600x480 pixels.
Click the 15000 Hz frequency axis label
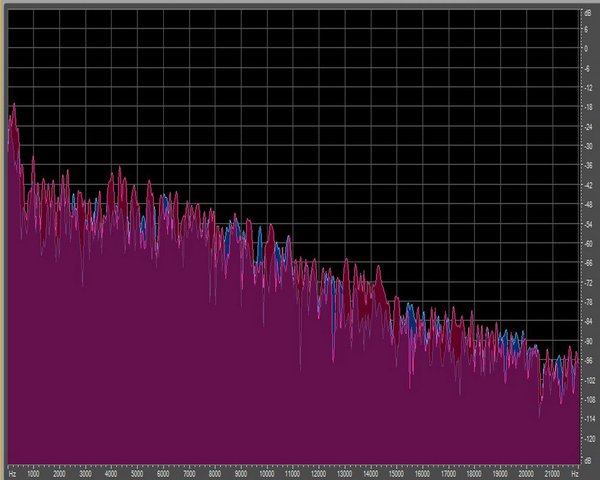(396, 474)
